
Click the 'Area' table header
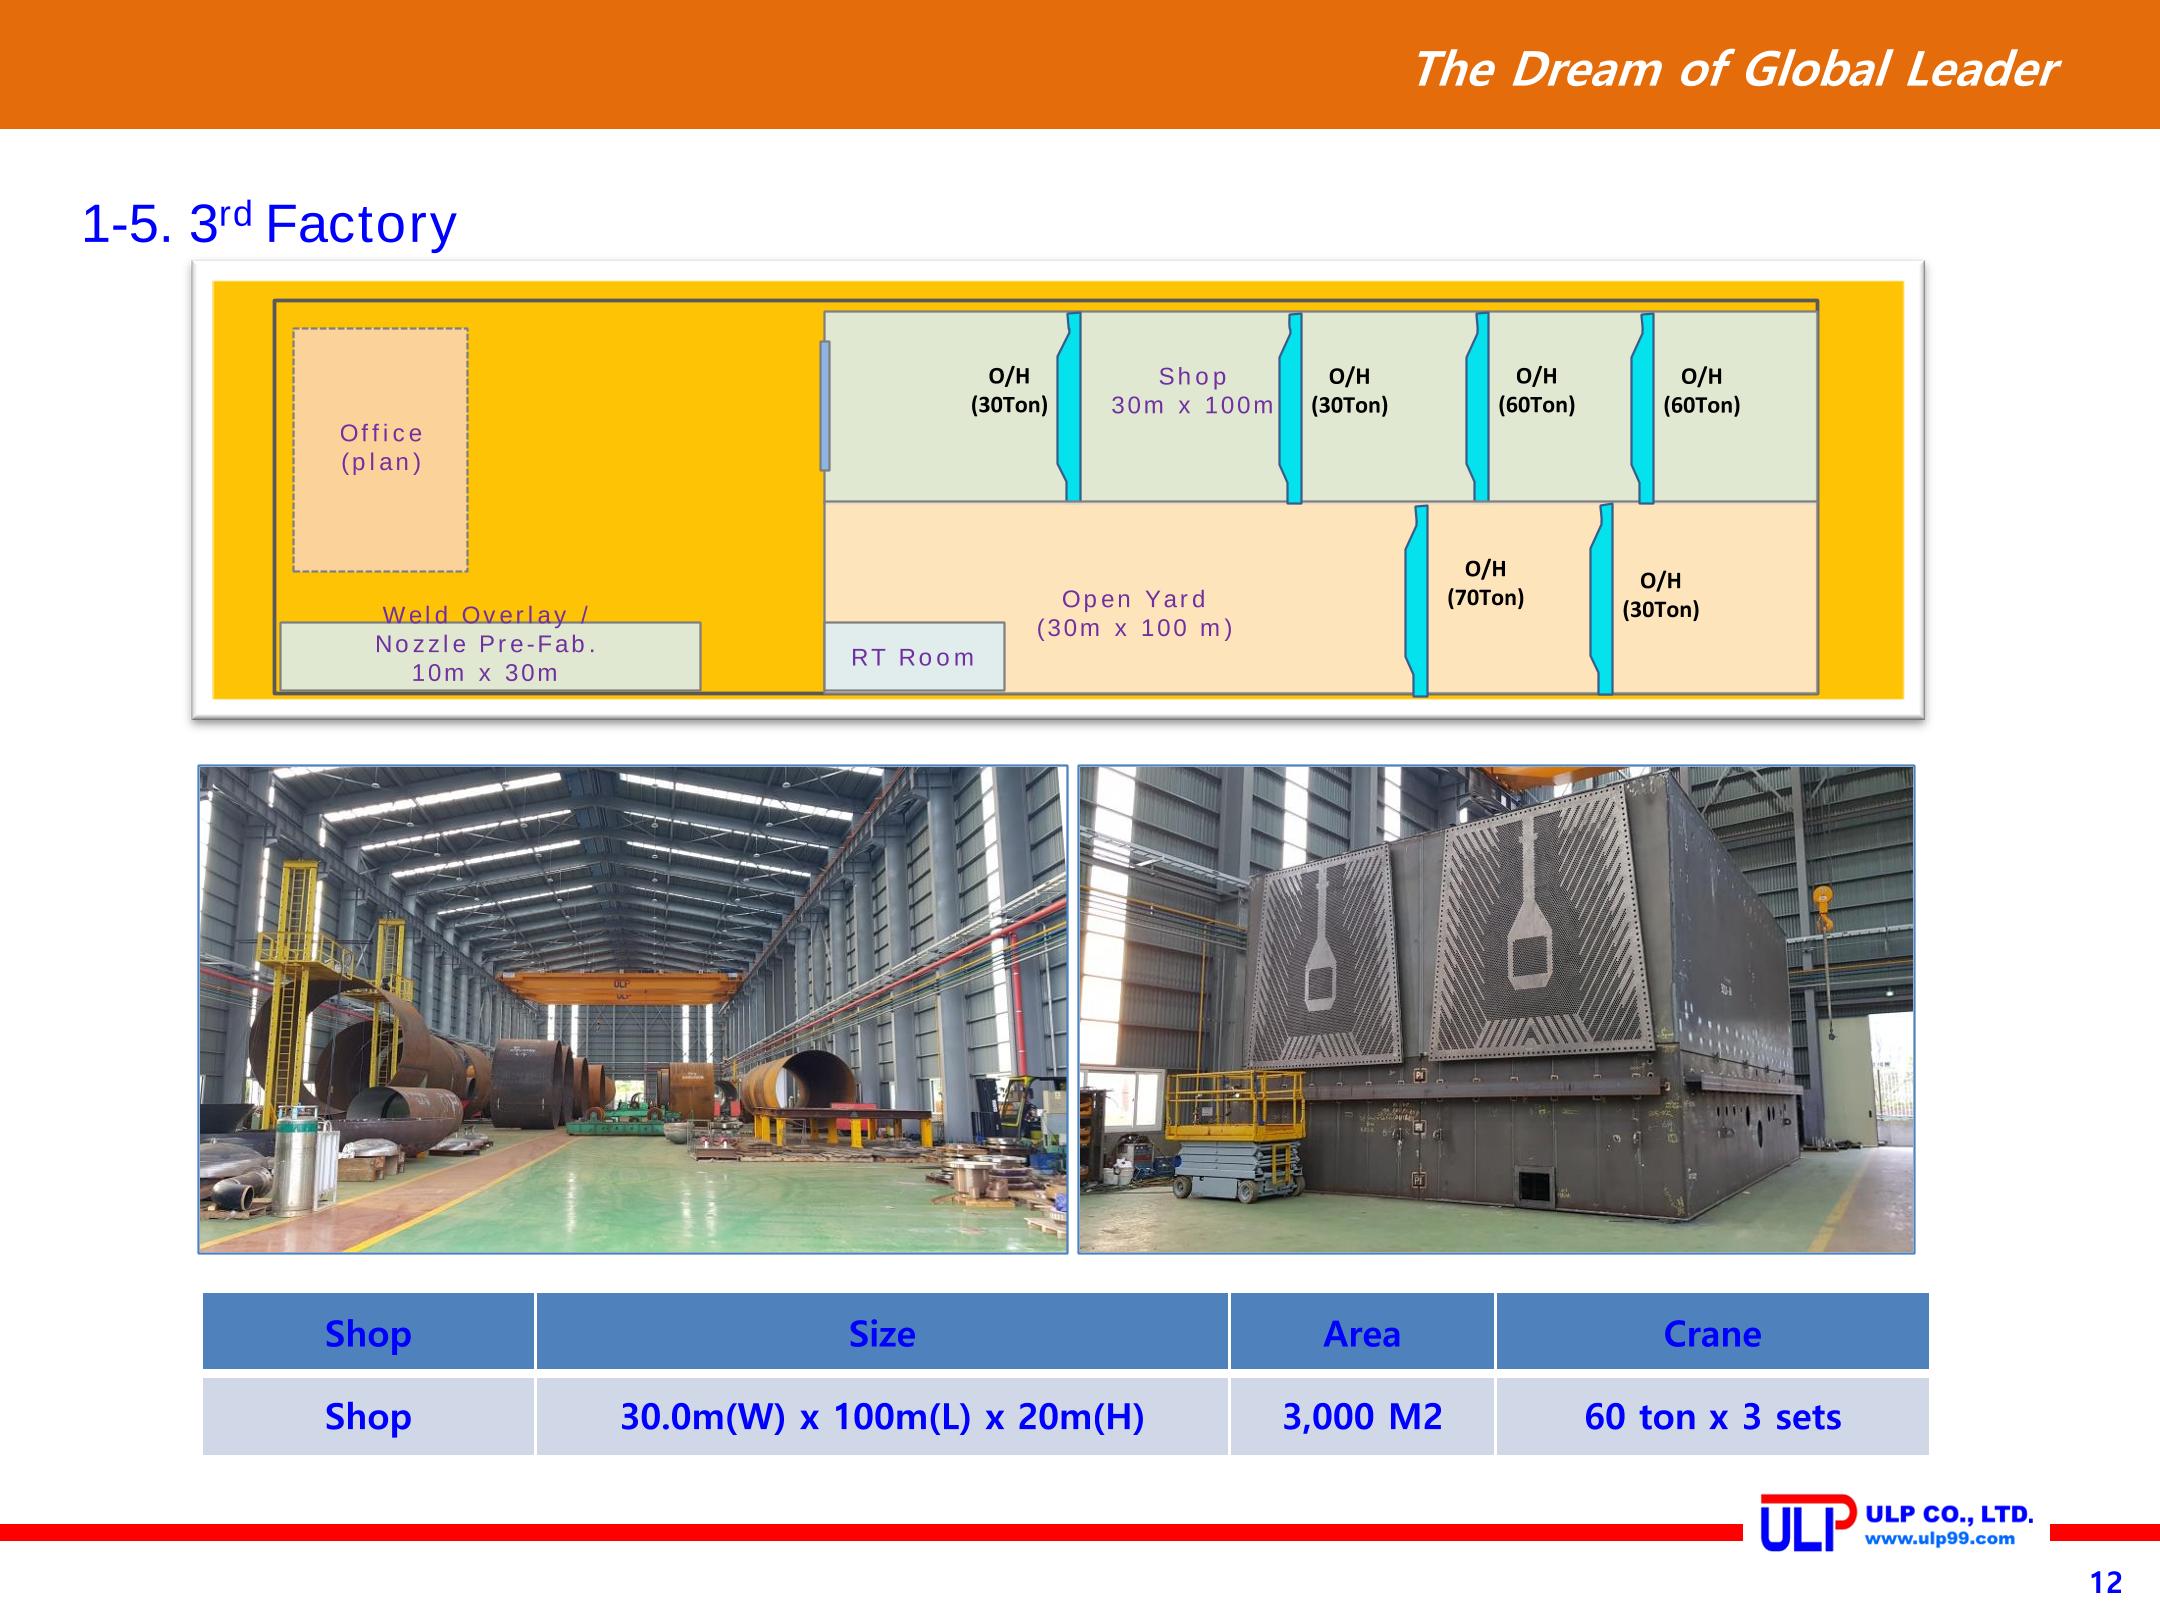click(x=1362, y=1333)
